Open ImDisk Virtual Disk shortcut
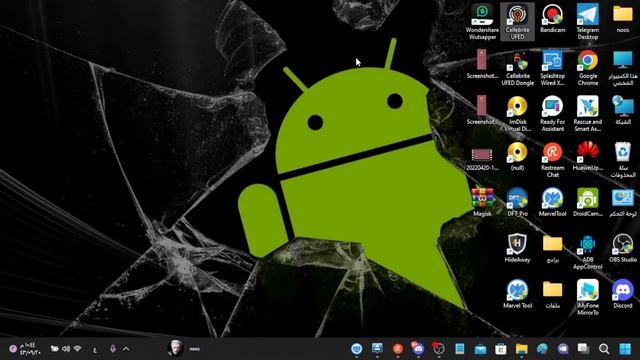Viewport: 640px width, 360px height. (517, 114)
